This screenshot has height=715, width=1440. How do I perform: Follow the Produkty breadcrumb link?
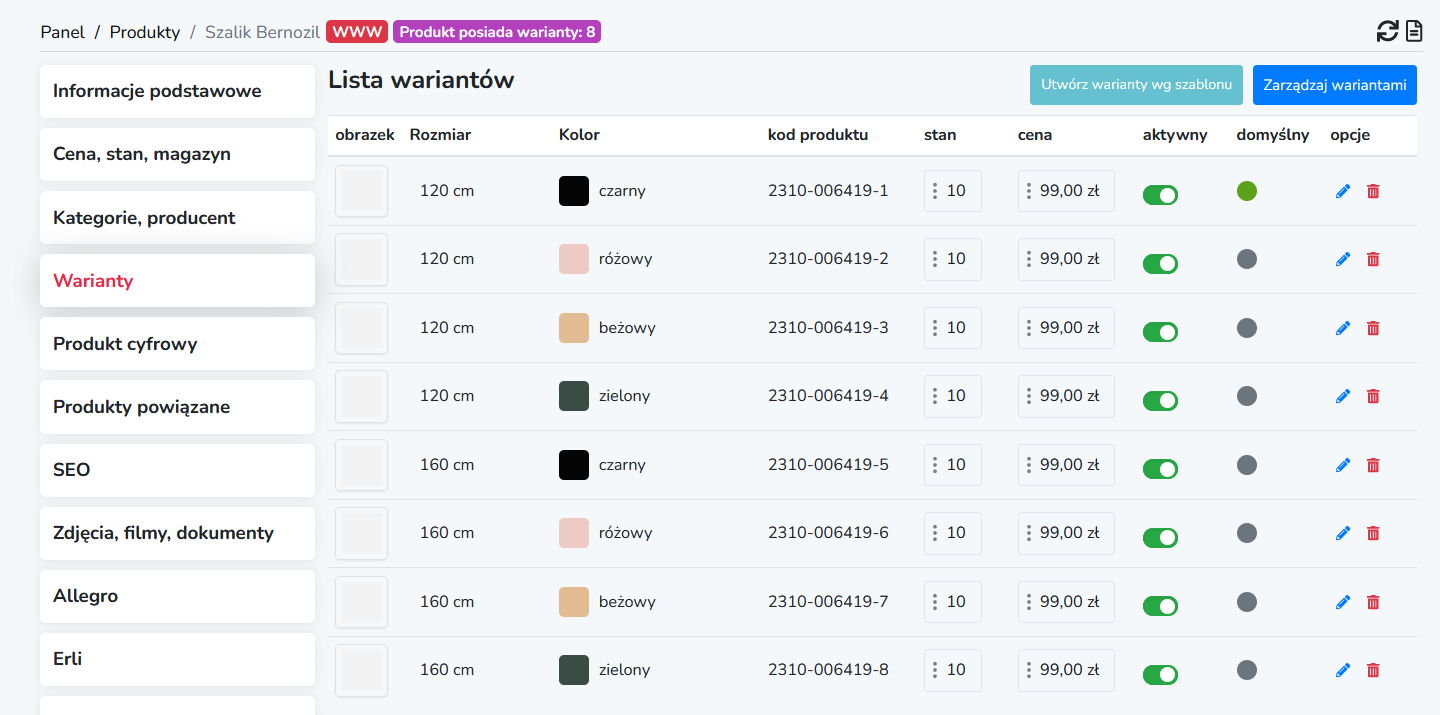(x=145, y=32)
